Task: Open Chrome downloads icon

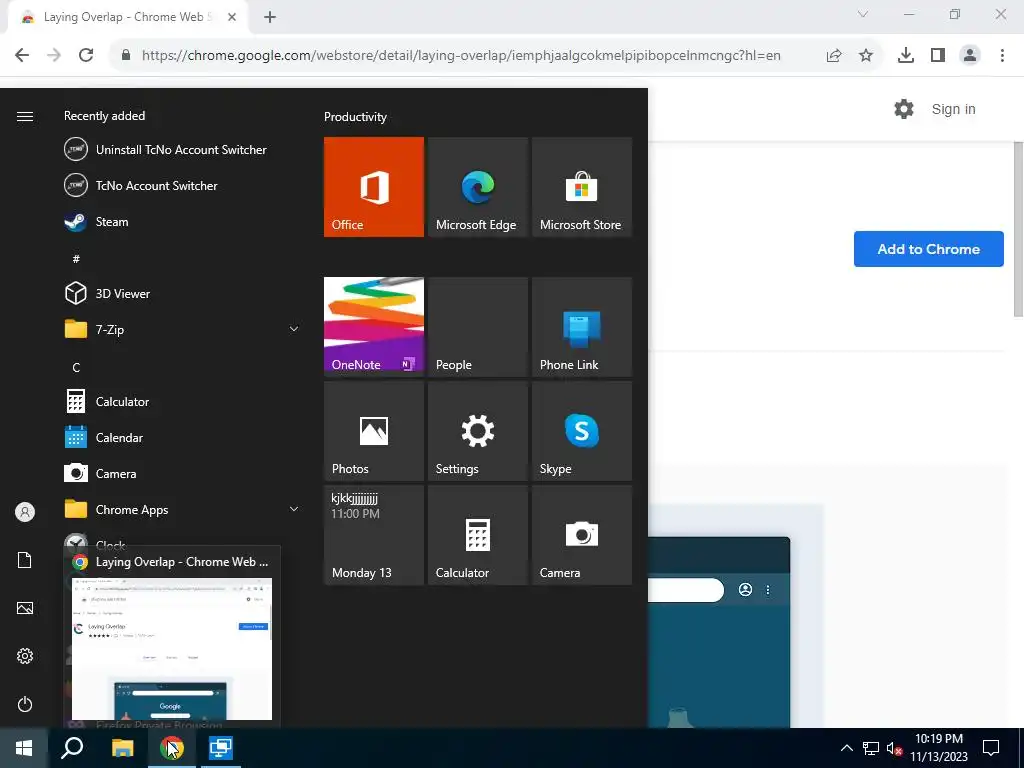Action: point(906,56)
